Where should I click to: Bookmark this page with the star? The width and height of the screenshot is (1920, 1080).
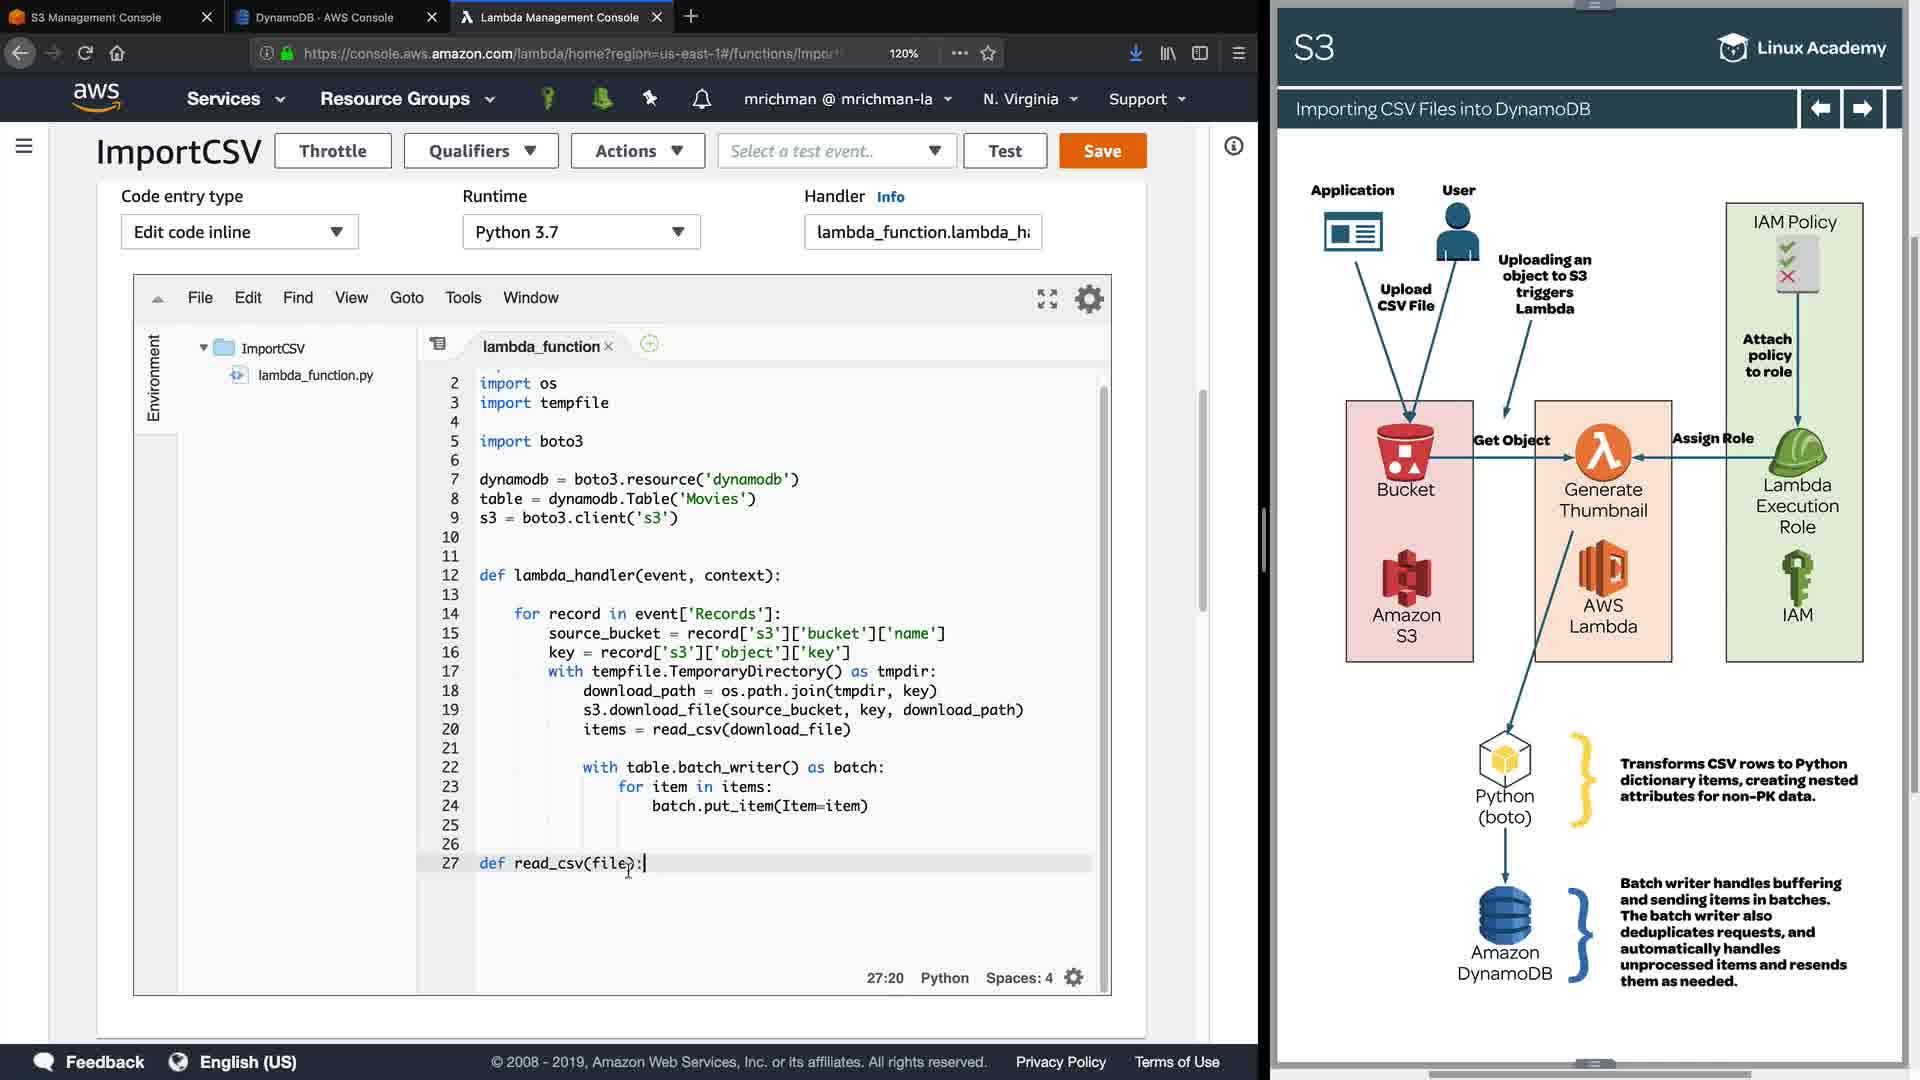(988, 53)
